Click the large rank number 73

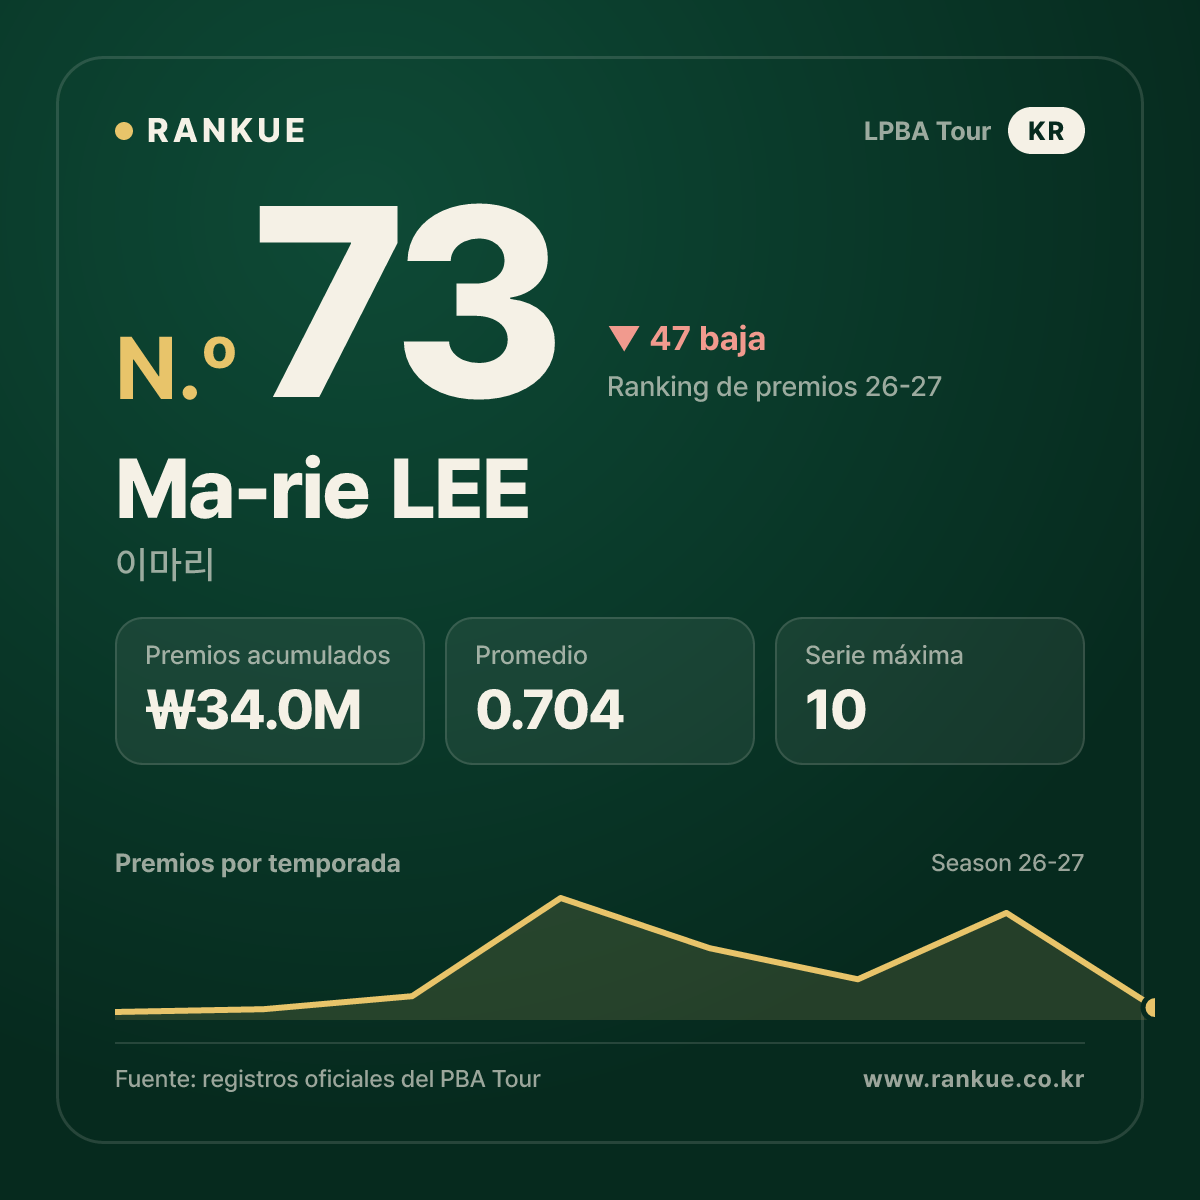(x=407, y=301)
